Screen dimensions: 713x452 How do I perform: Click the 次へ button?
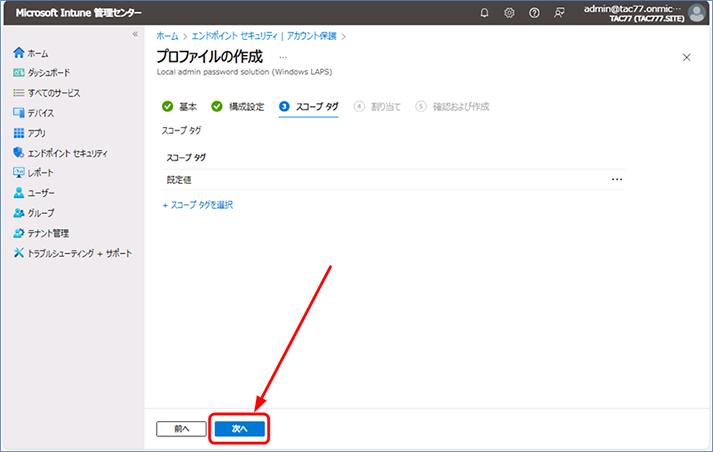240,429
